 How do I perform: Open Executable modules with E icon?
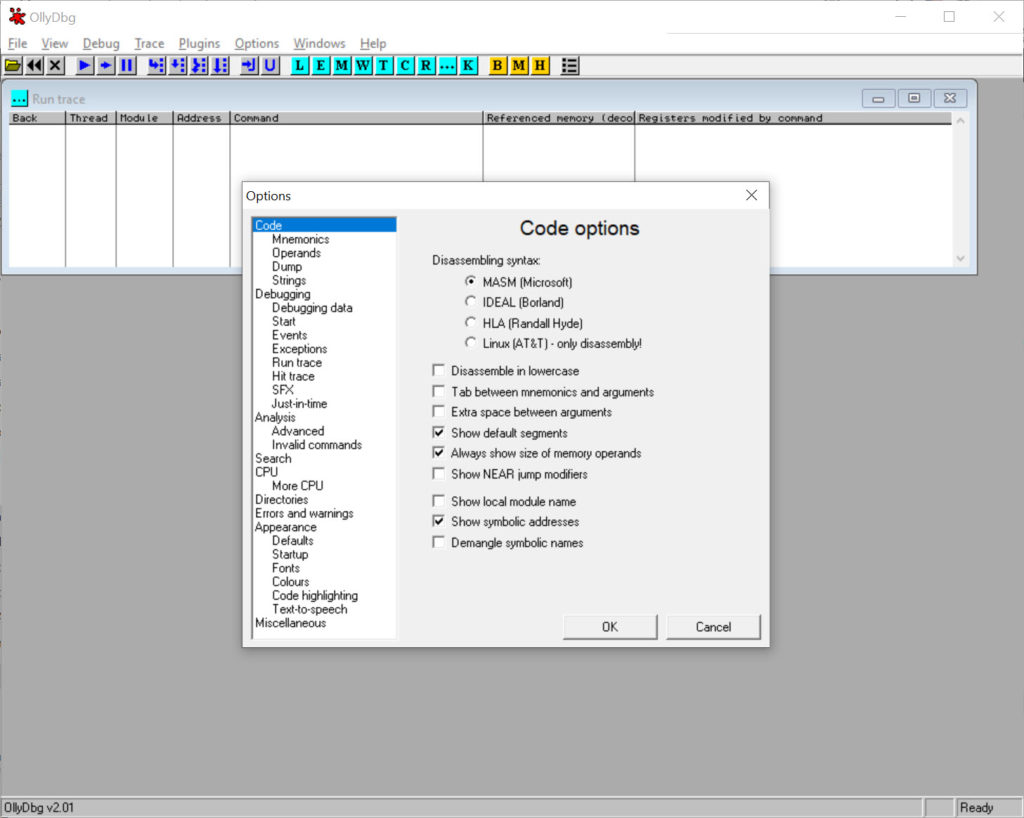click(321, 65)
